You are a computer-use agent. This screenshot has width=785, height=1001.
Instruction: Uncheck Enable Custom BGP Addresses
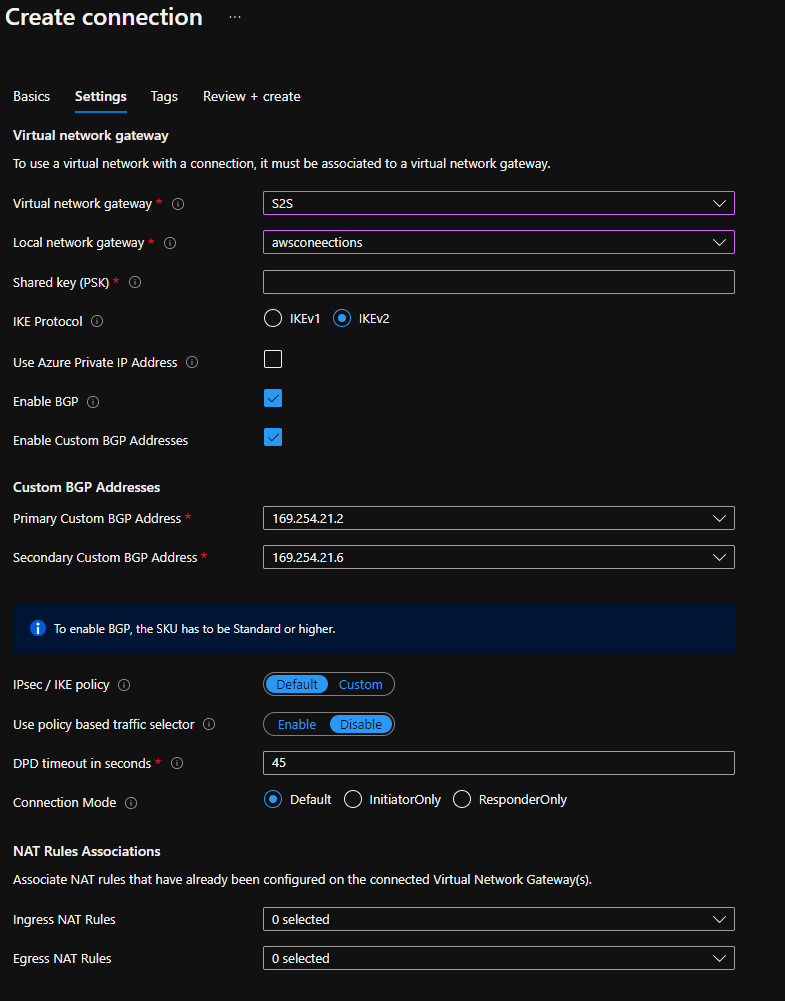click(272, 437)
